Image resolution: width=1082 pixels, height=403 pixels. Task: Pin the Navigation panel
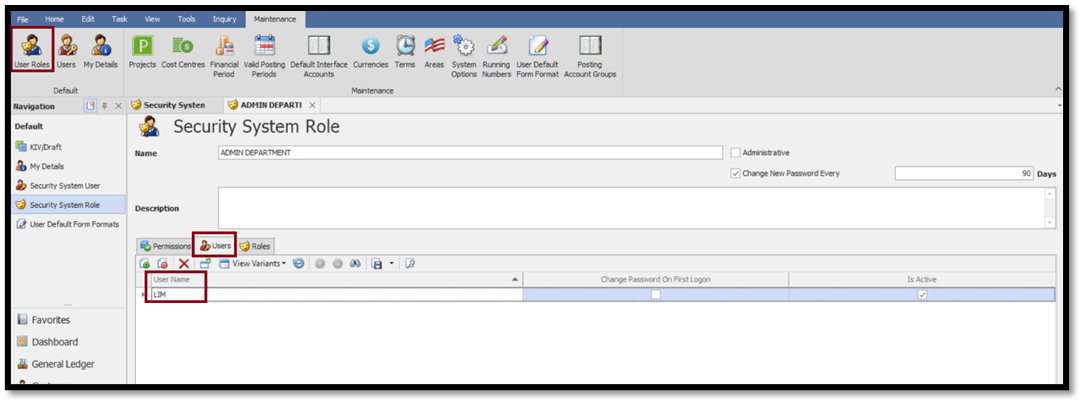(x=105, y=106)
